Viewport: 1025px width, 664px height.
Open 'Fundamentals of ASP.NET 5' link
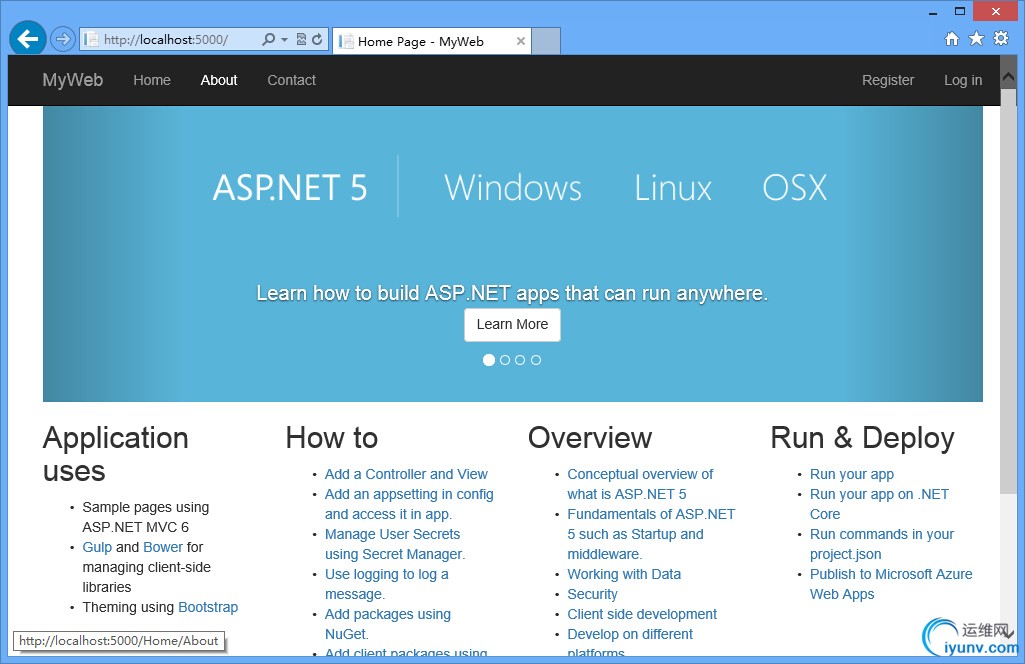click(651, 534)
